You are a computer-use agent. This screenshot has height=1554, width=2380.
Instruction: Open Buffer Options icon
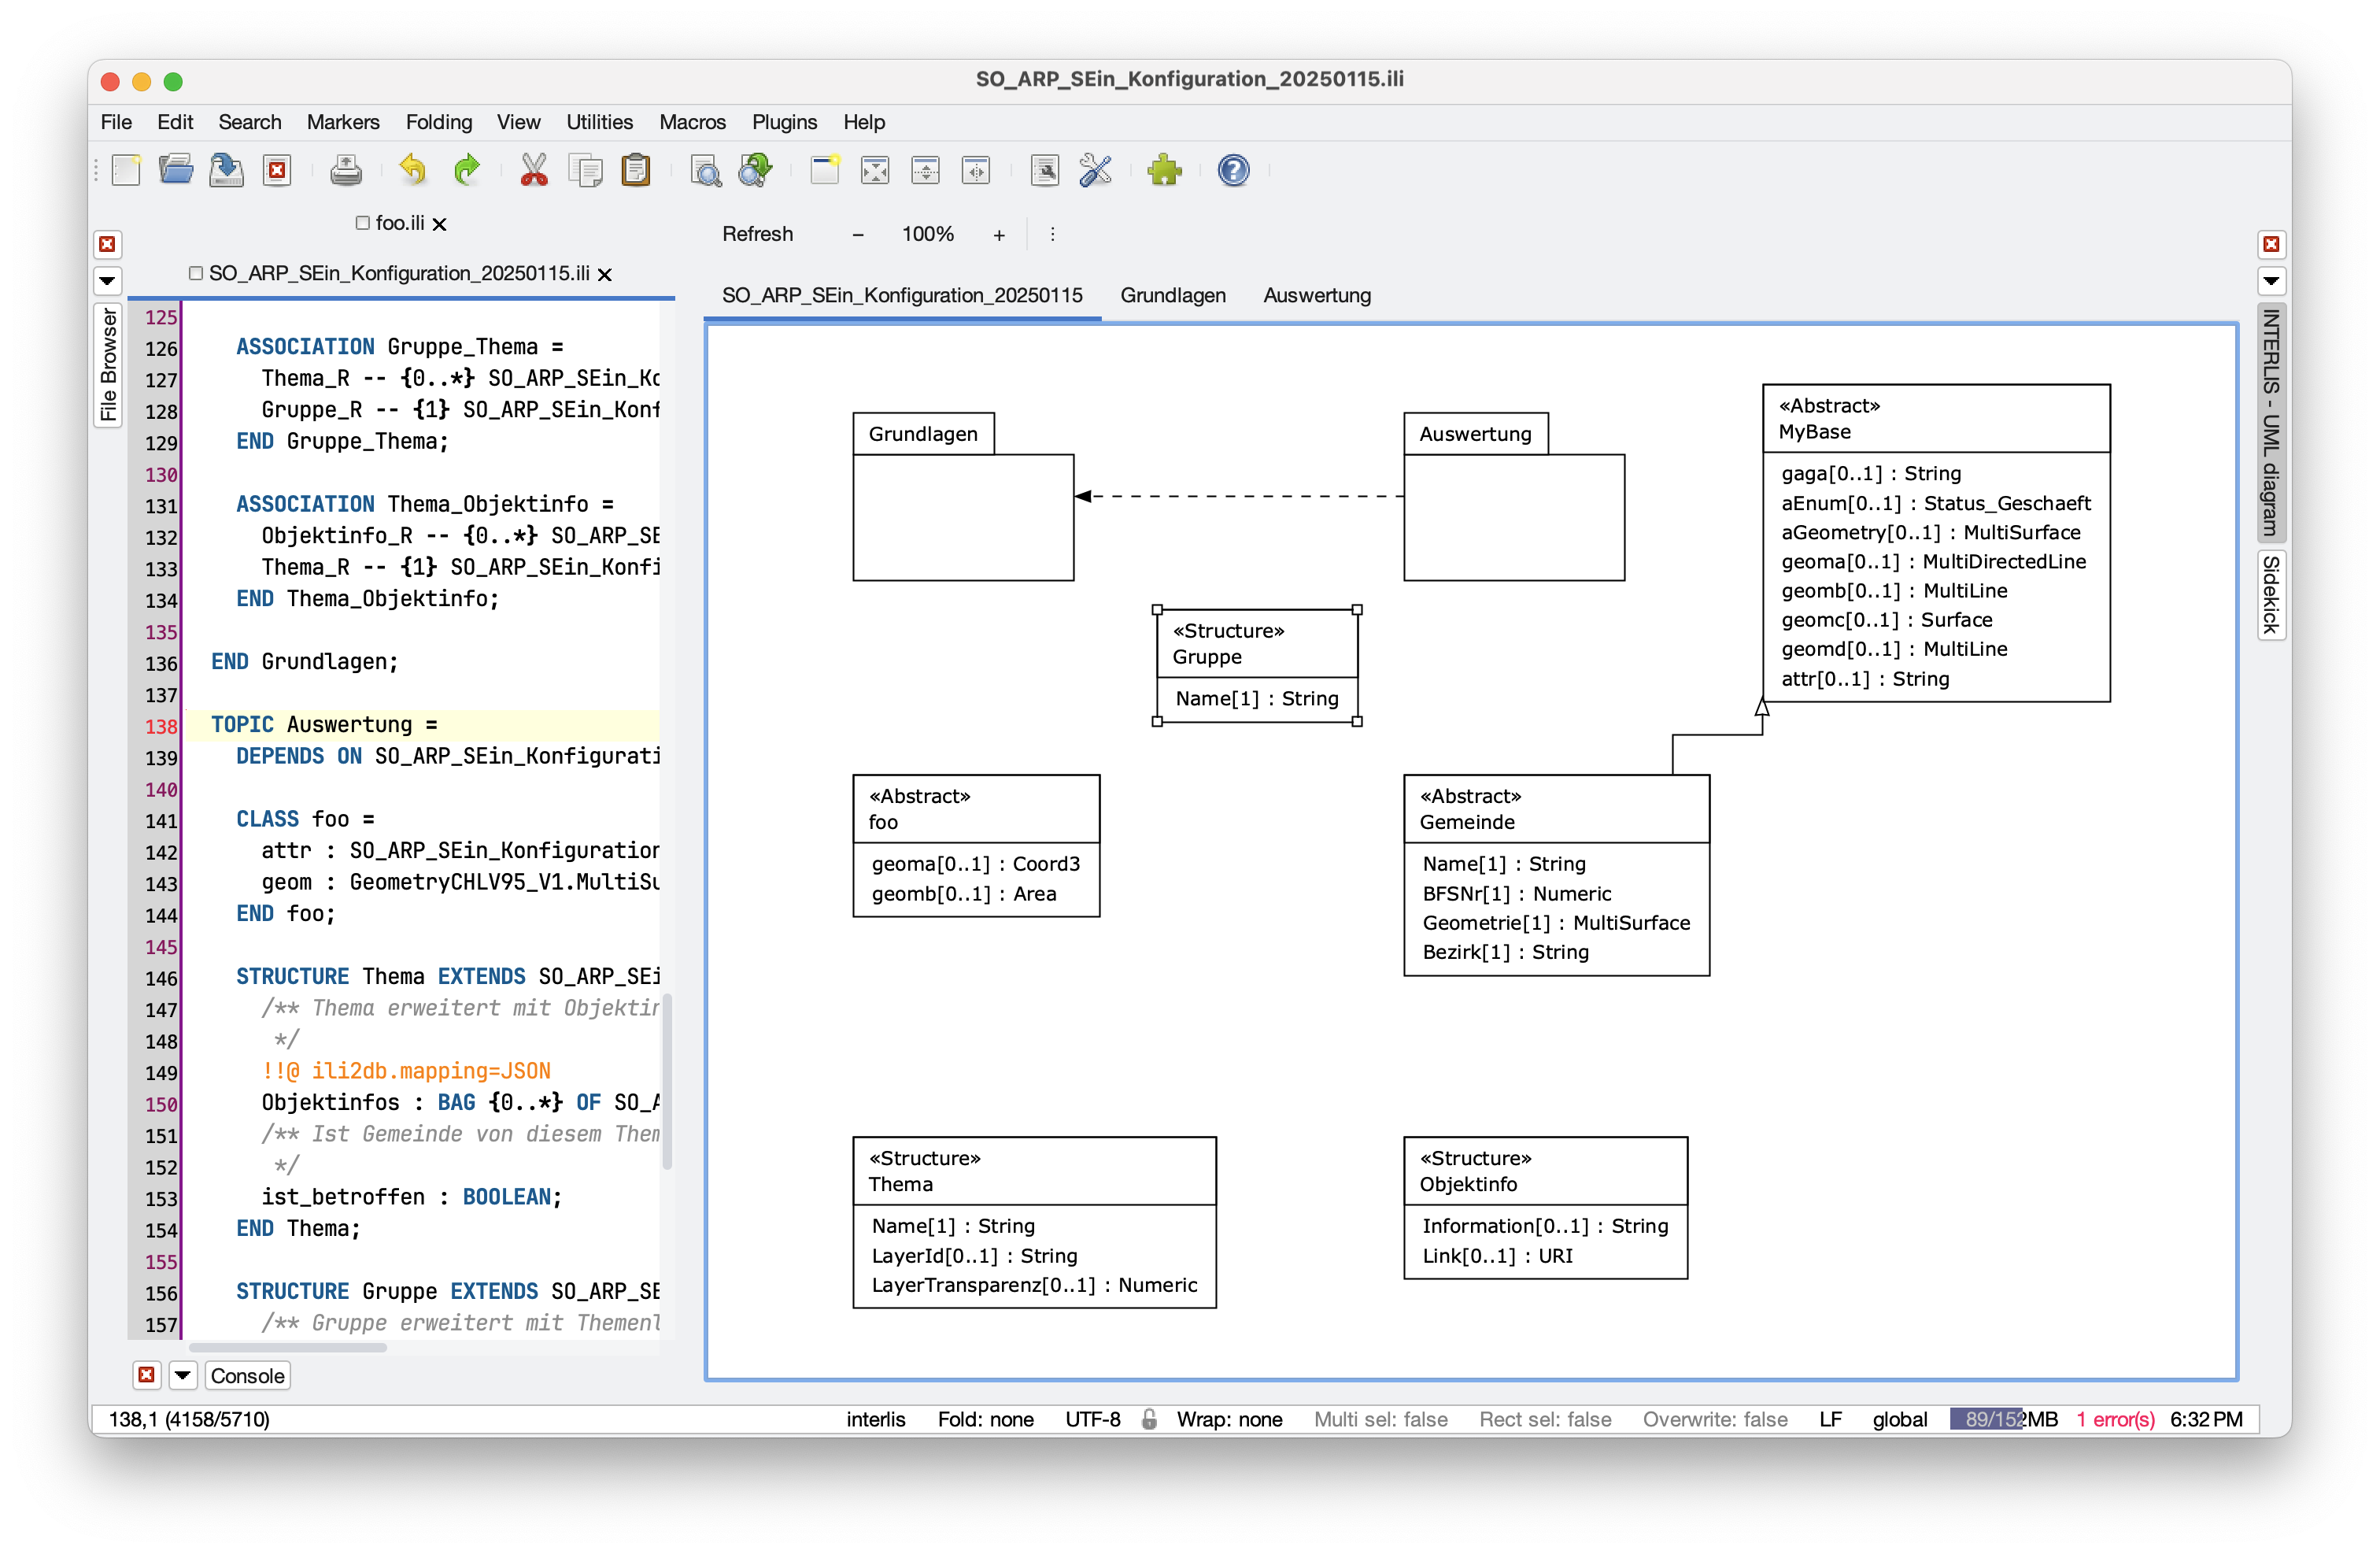[x=1045, y=170]
